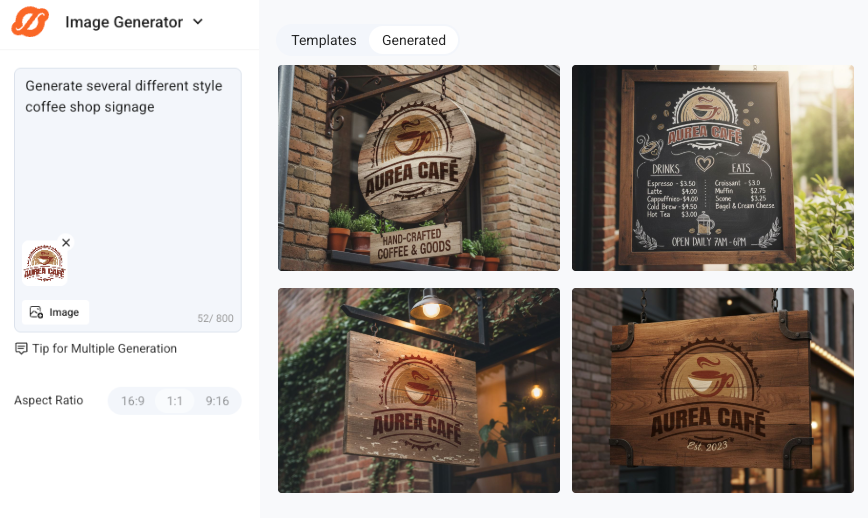Image resolution: width=868 pixels, height=518 pixels.
Task: Click inside the coffee shop signage prompt box
Action: coord(128,160)
